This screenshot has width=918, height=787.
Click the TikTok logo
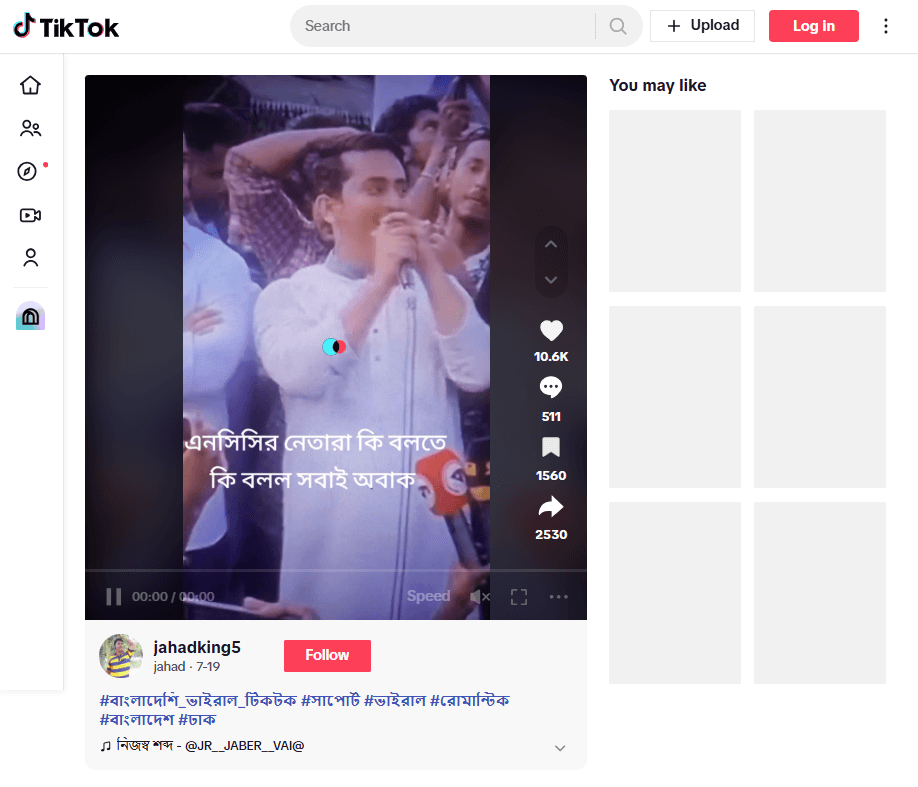(66, 26)
